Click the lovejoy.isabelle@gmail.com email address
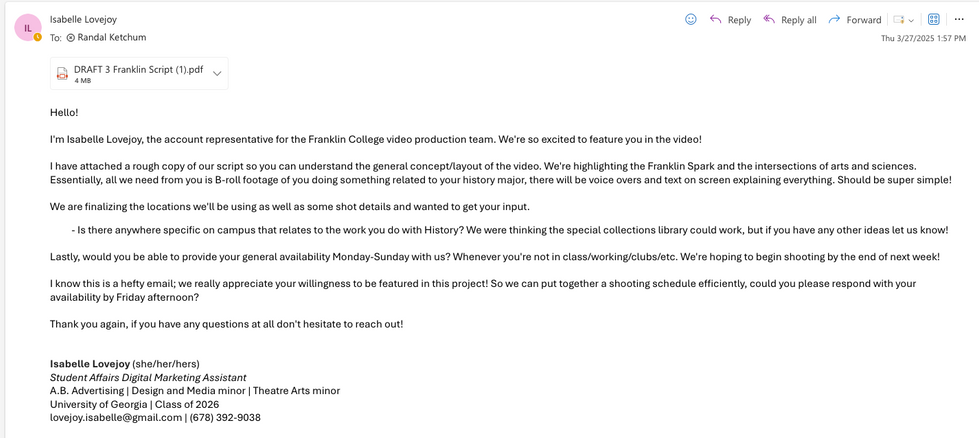Screen dimensions: 979x438 pos(116,418)
